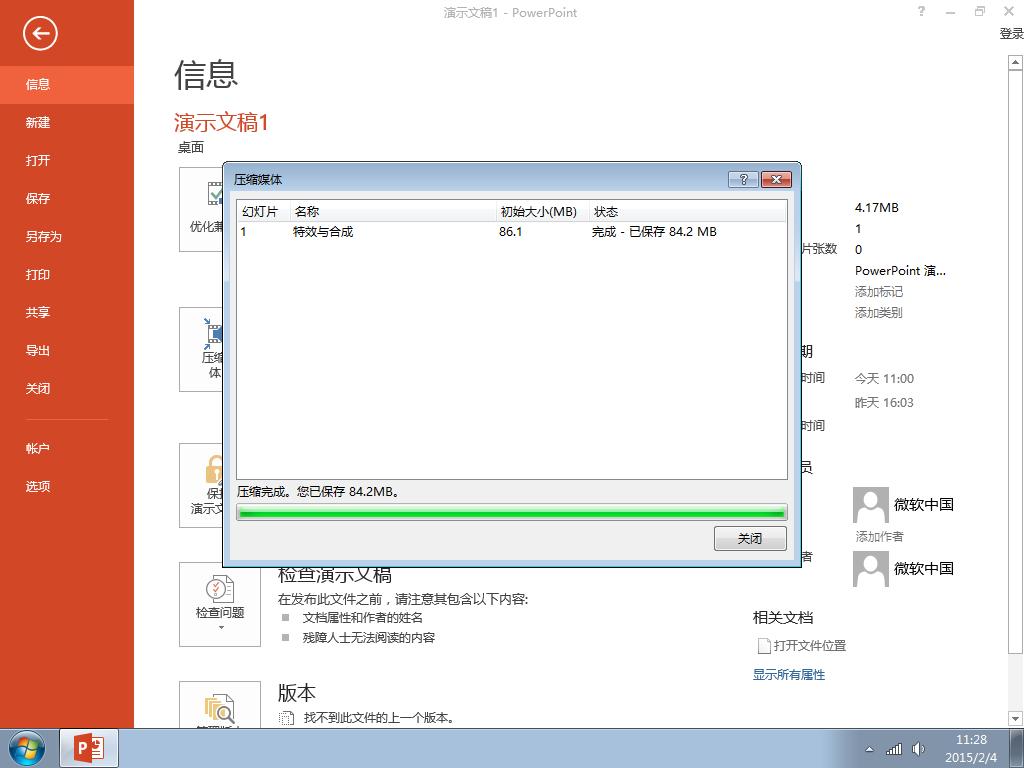Click the 昨天 16:03 created time
This screenshot has width=1024, height=768.
coord(884,403)
